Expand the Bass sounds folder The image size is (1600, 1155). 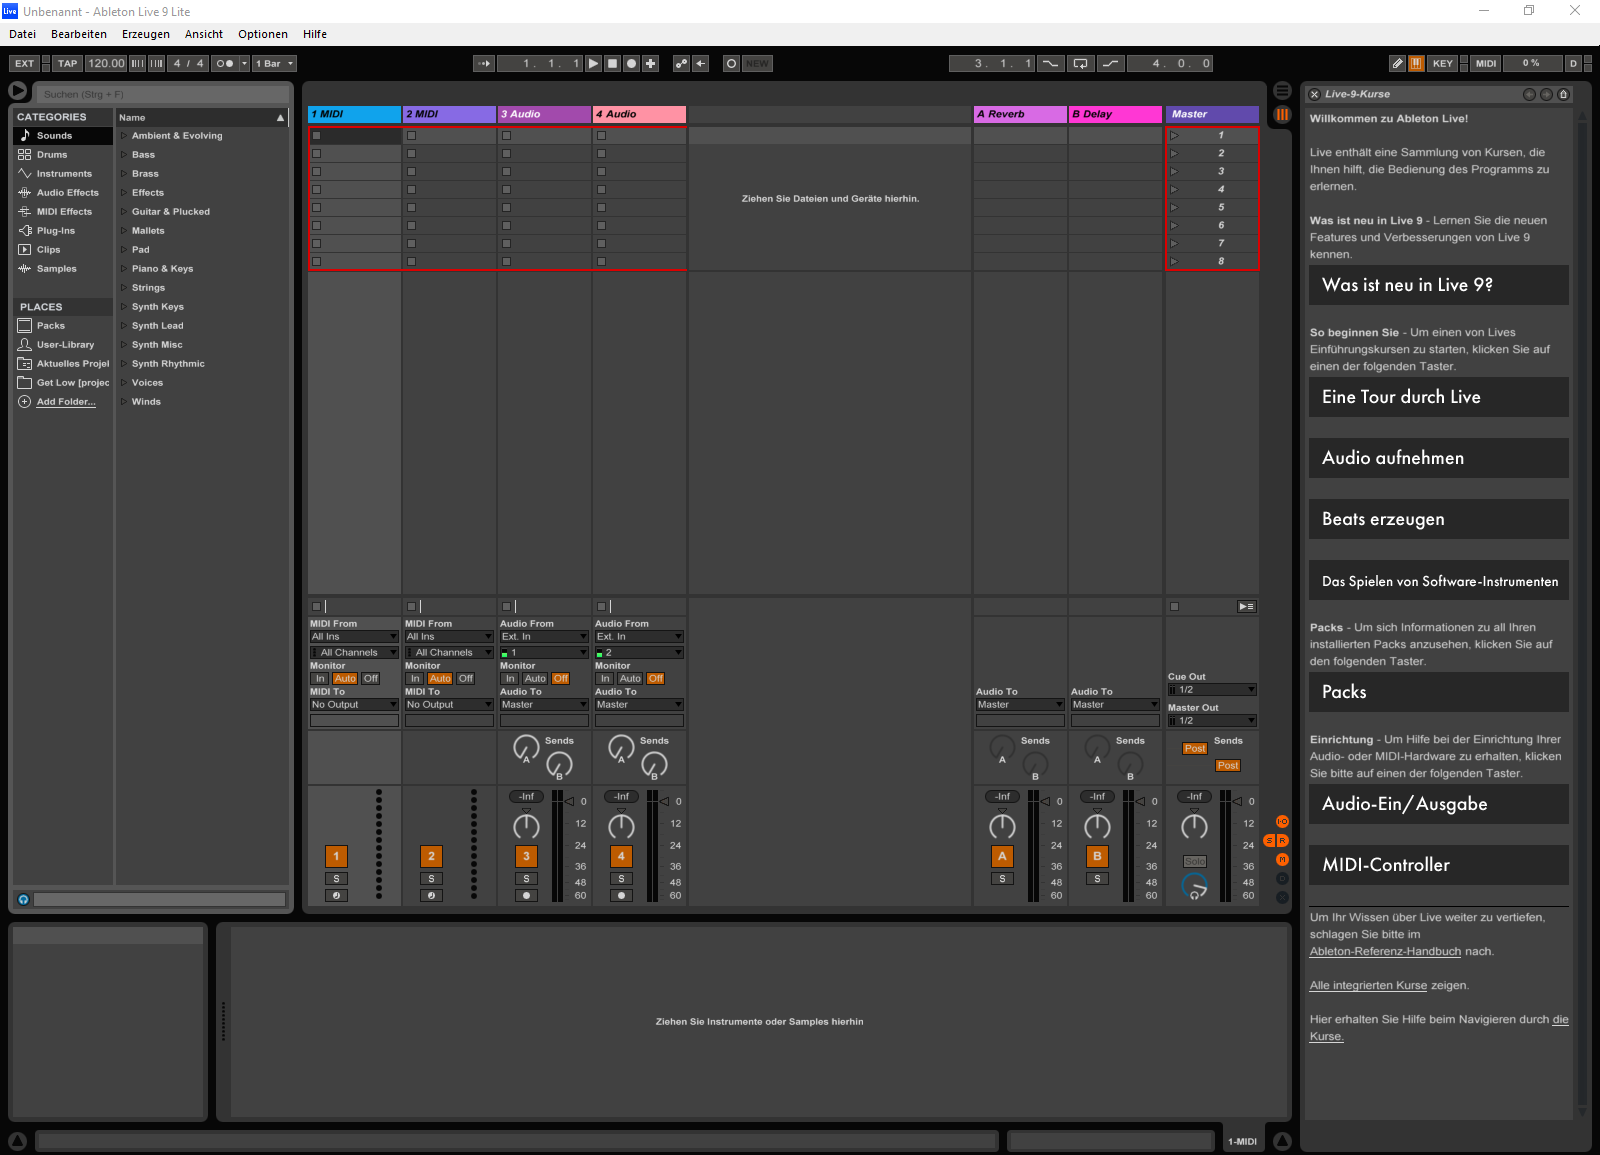[124, 154]
